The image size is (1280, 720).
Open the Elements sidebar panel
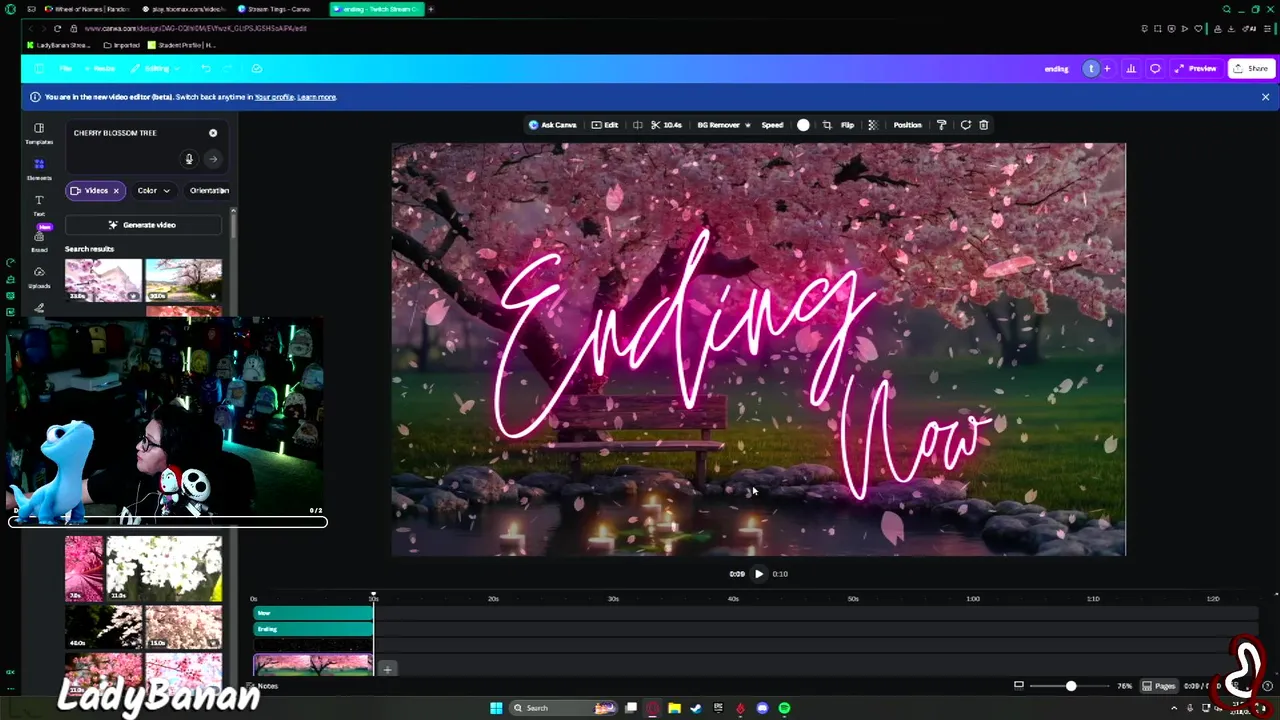[x=39, y=169]
